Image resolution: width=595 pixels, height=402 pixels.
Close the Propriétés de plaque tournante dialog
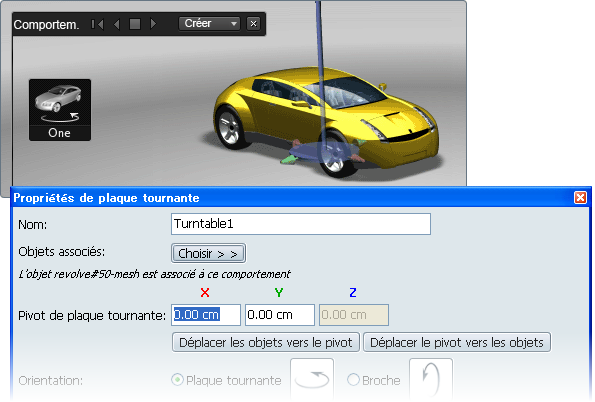(580, 197)
